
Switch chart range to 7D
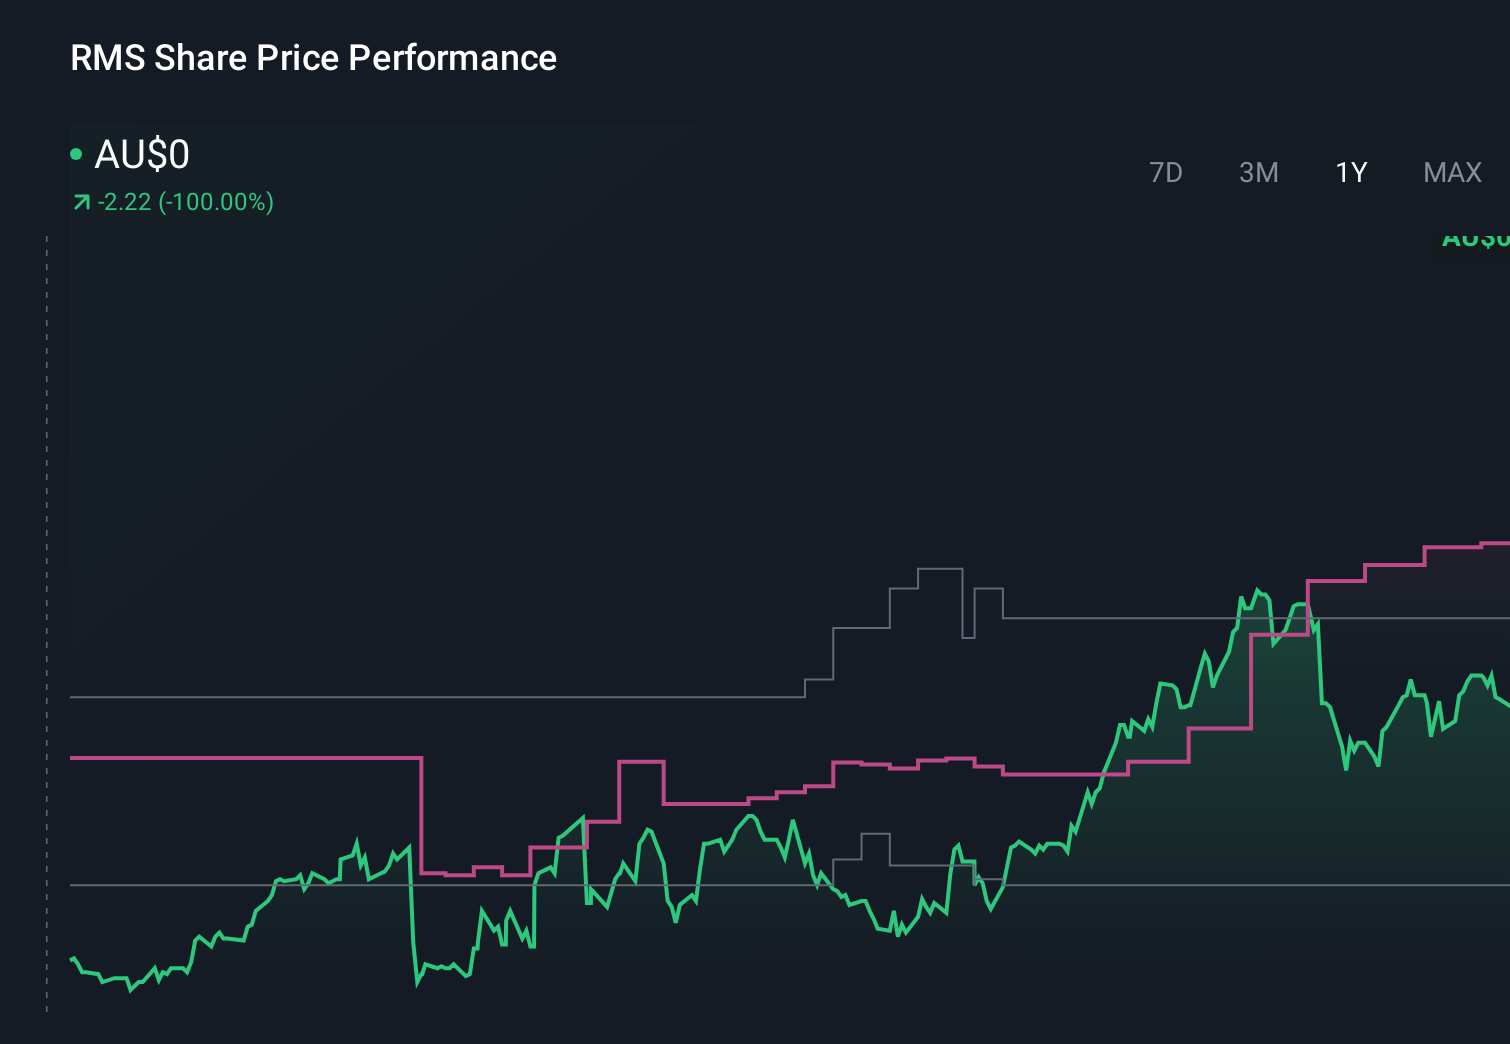[1165, 173]
